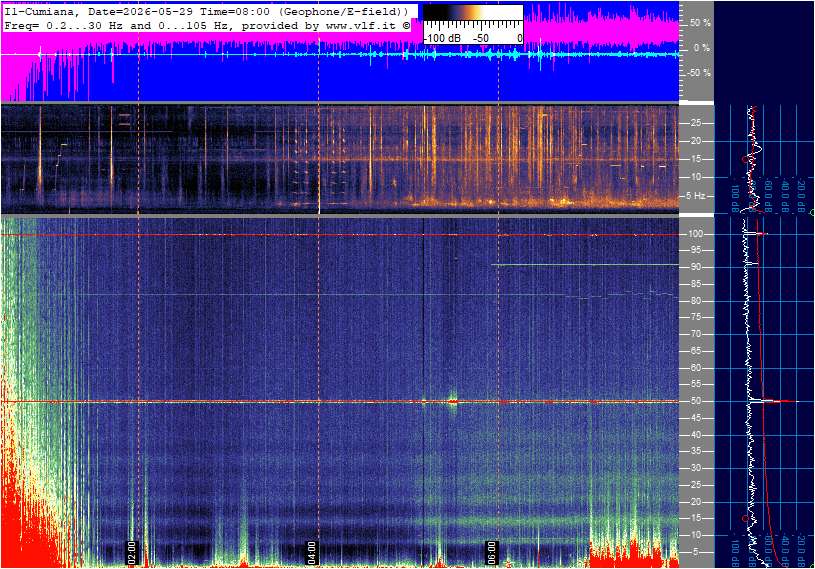Viewport: 815px width, 569px height.
Task: Click the bright burst on the 50 Hz line
Action: point(453,401)
